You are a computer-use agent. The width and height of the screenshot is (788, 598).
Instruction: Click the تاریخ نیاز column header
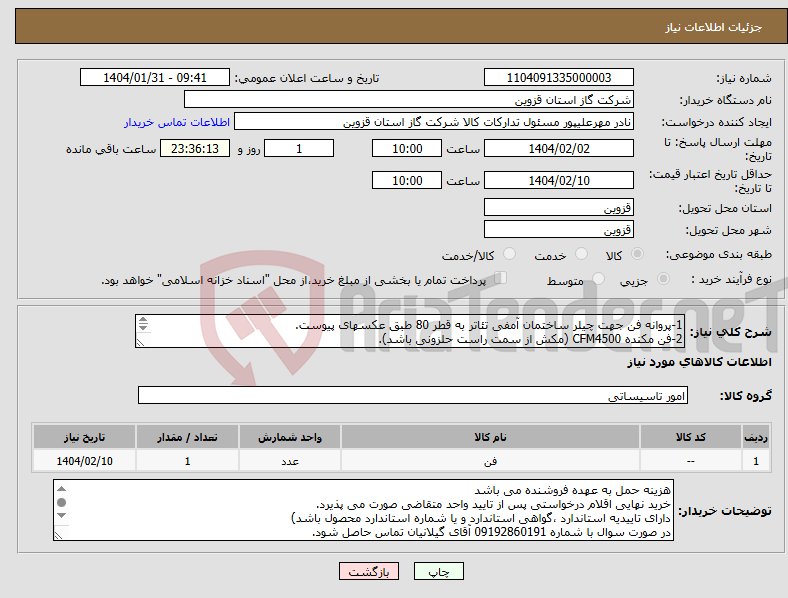coord(84,437)
